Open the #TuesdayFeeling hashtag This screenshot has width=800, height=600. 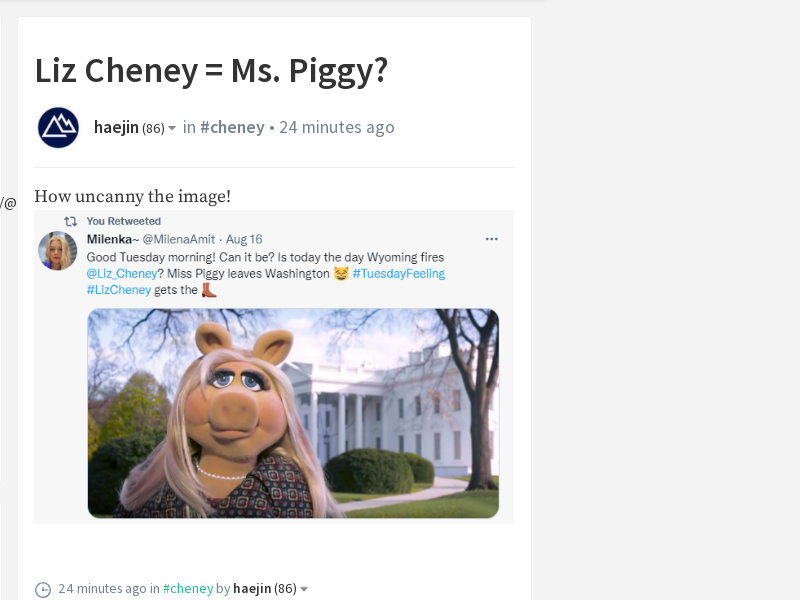pos(398,273)
